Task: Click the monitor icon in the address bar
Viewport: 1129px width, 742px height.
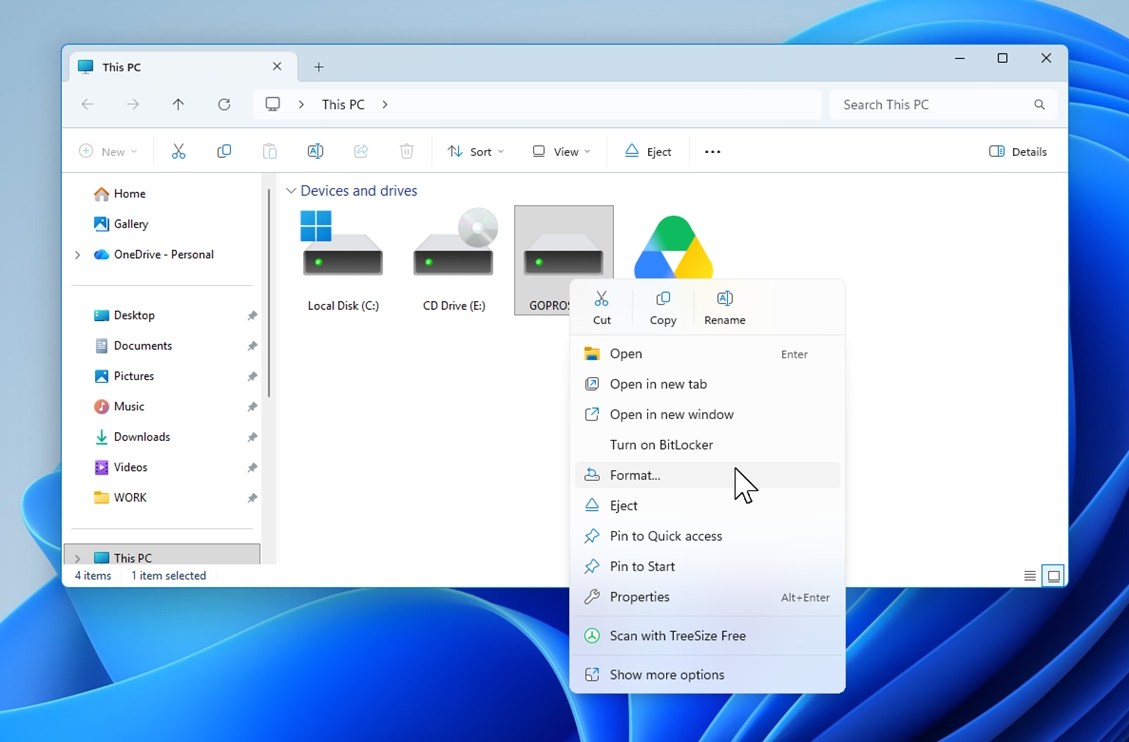Action: (x=273, y=104)
